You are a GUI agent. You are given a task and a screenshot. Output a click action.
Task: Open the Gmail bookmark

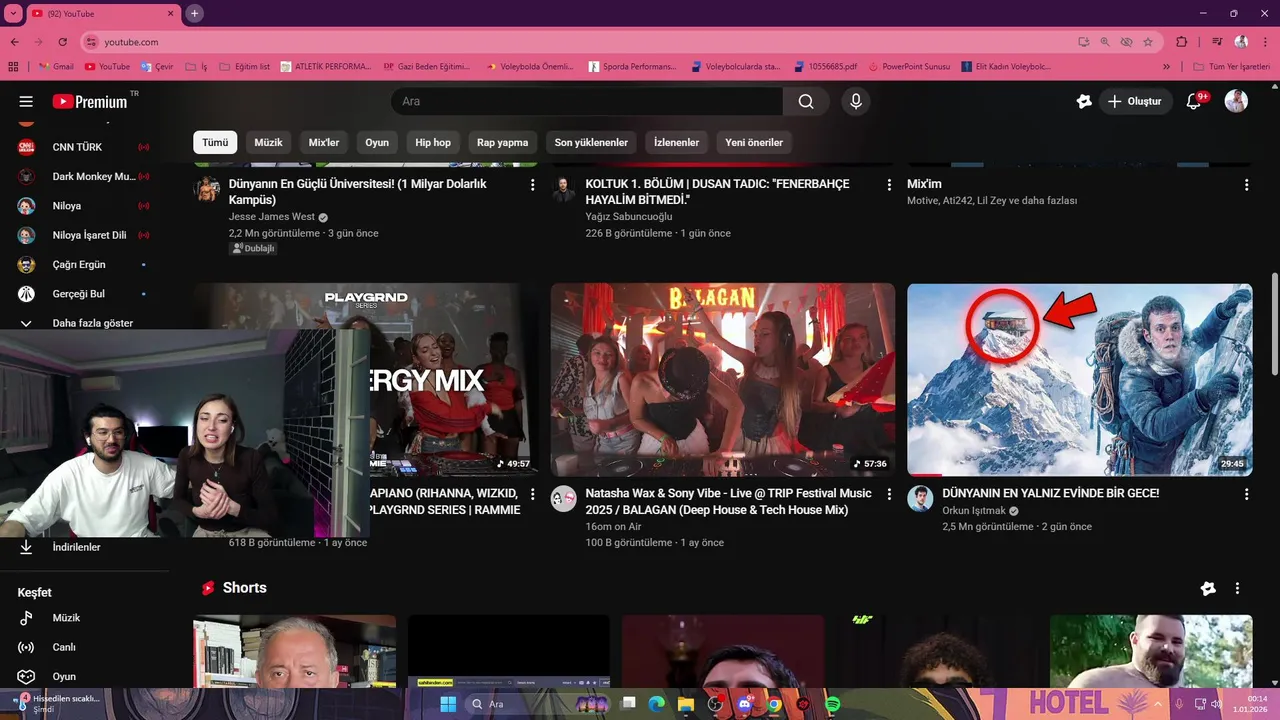(x=56, y=67)
